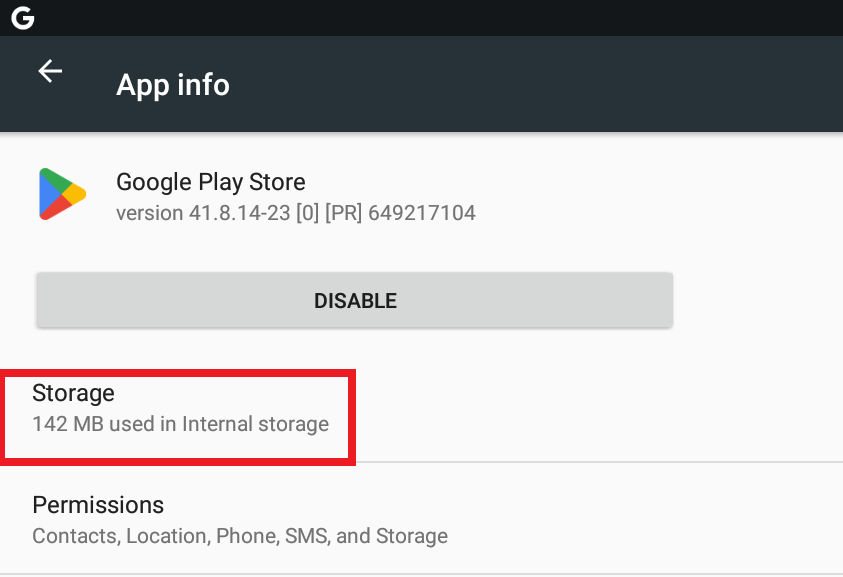This screenshot has width=843, height=577.
Task: Click the Google Play Store triangle icon
Action: pyautogui.click(x=62, y=194)
